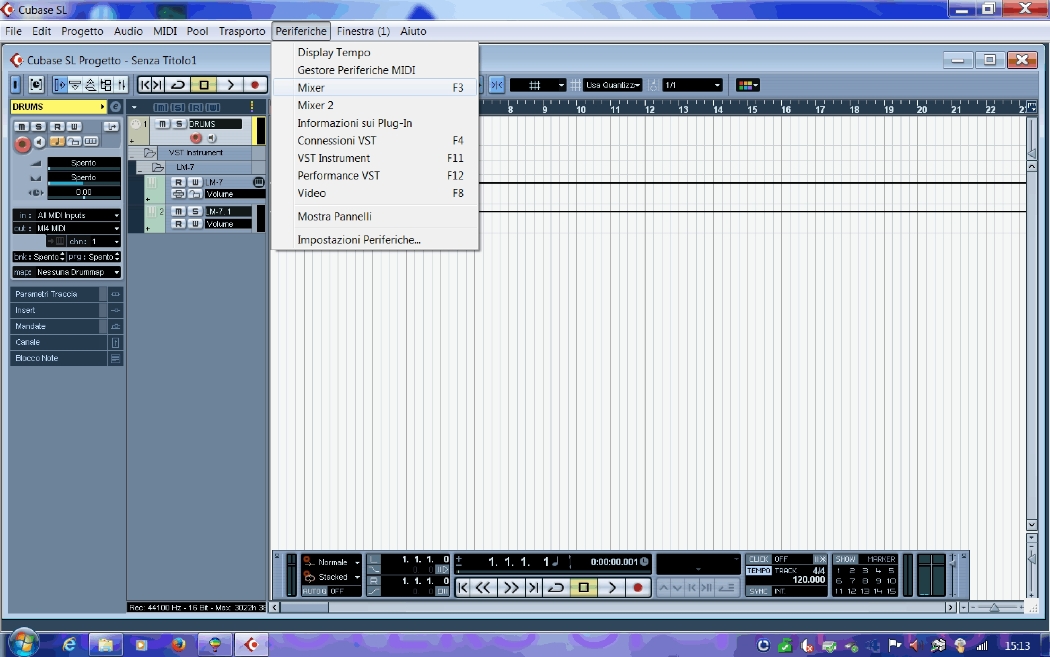Click the tempo value 120.000

tap(809, 580)
